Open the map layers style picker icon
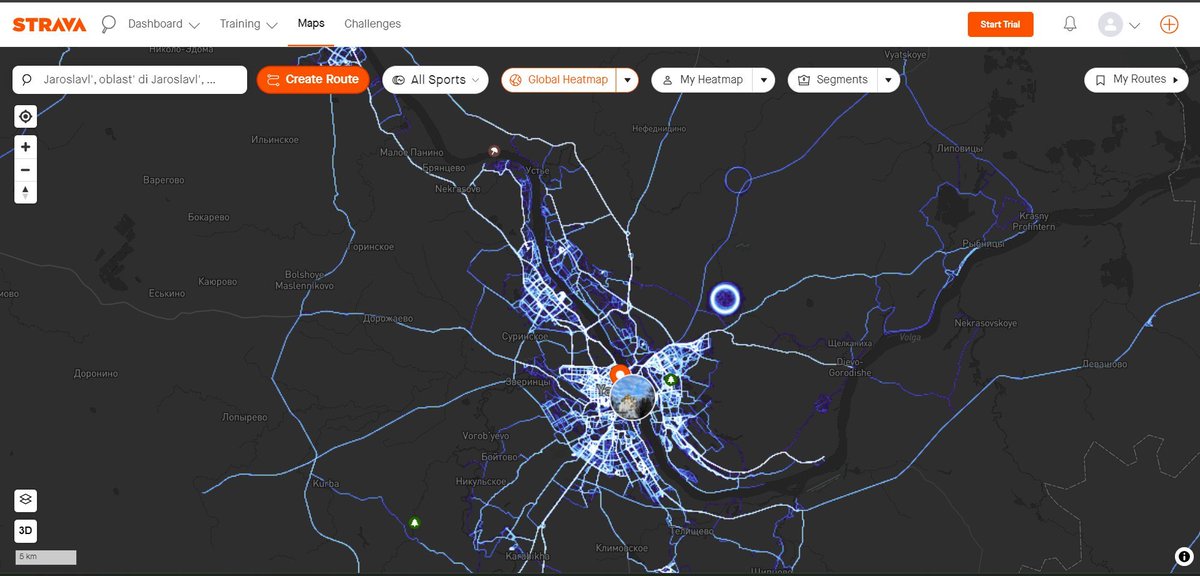This screenshot has height=576, width=1200. tap(24, 499)
